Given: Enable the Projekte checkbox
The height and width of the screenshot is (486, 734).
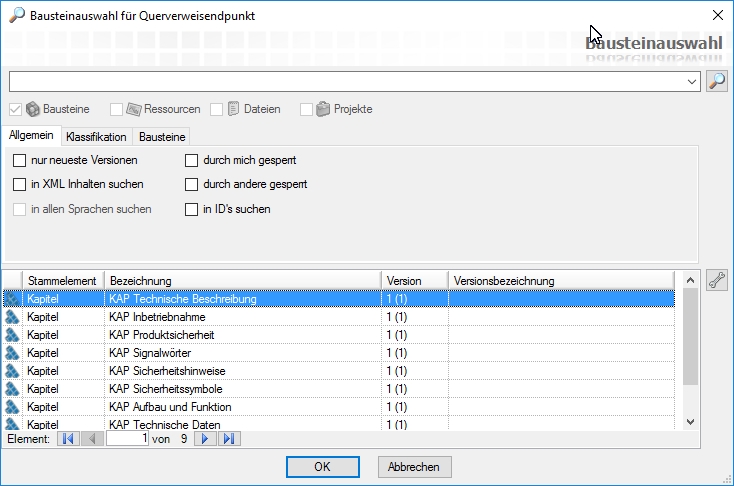Looking at the screenshot, I should coord(306,110).
